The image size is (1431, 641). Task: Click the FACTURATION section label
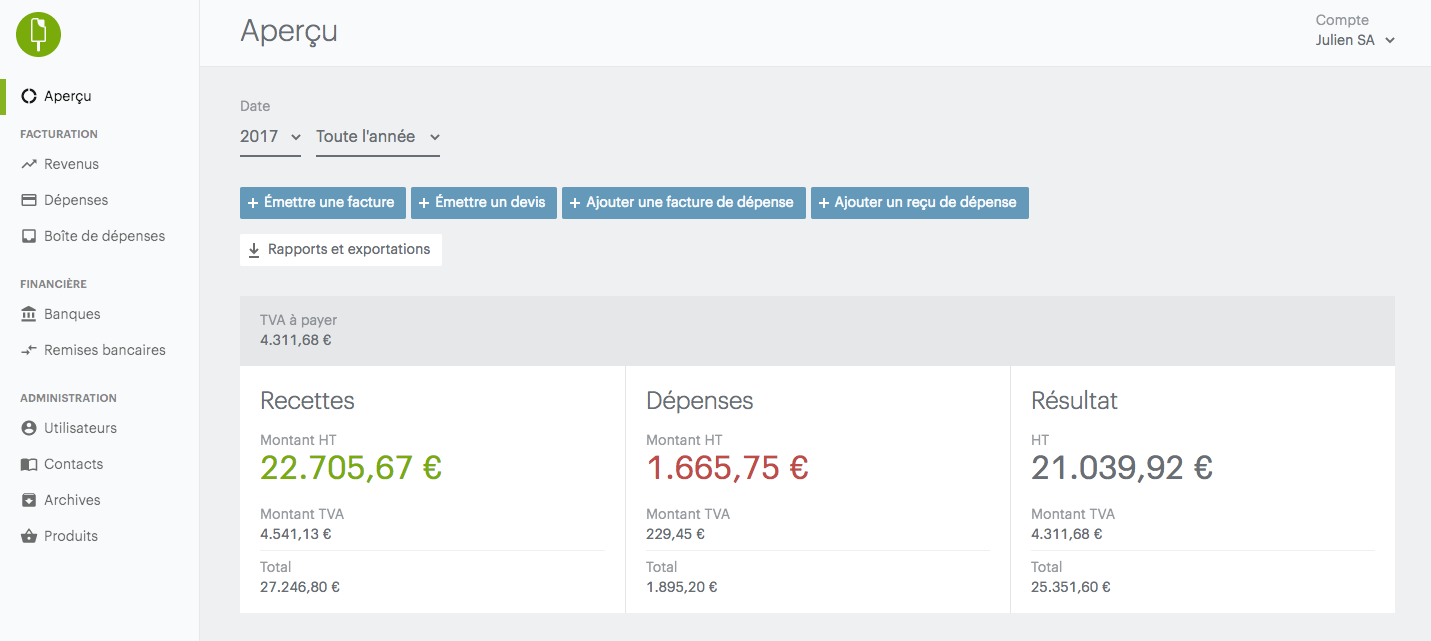click(x=59, y=134)
